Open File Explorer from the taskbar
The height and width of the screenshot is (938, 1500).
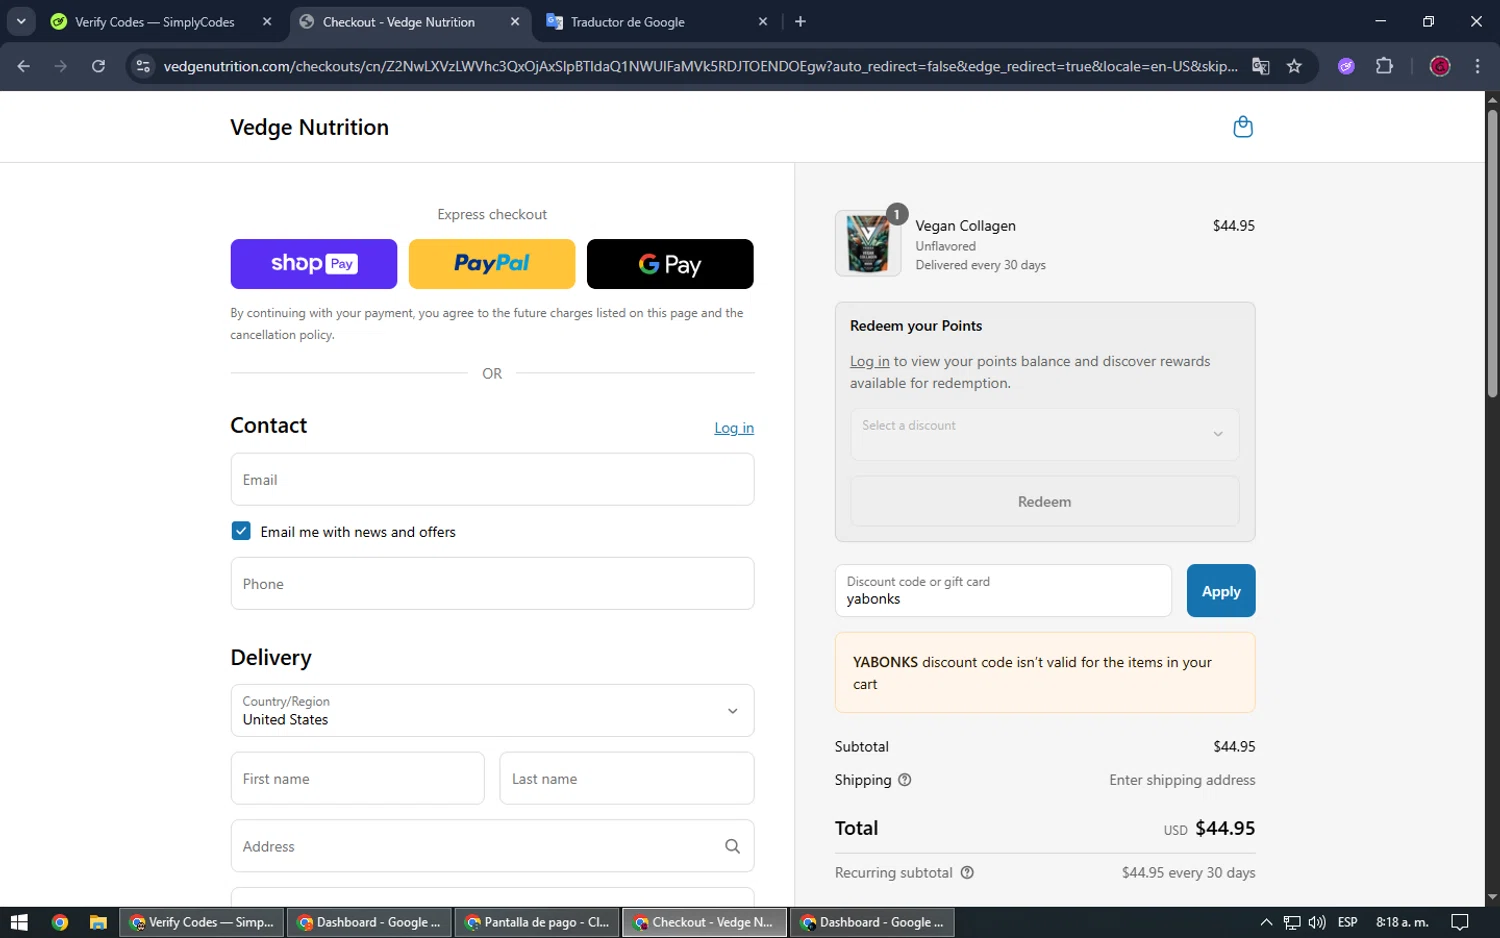98,922
